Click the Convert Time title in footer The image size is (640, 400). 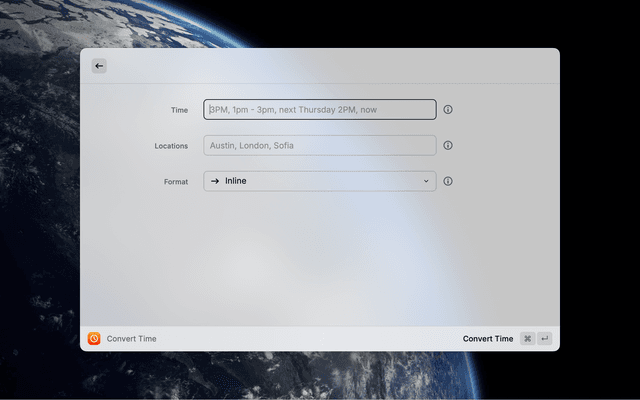click(x=132, y=339)
